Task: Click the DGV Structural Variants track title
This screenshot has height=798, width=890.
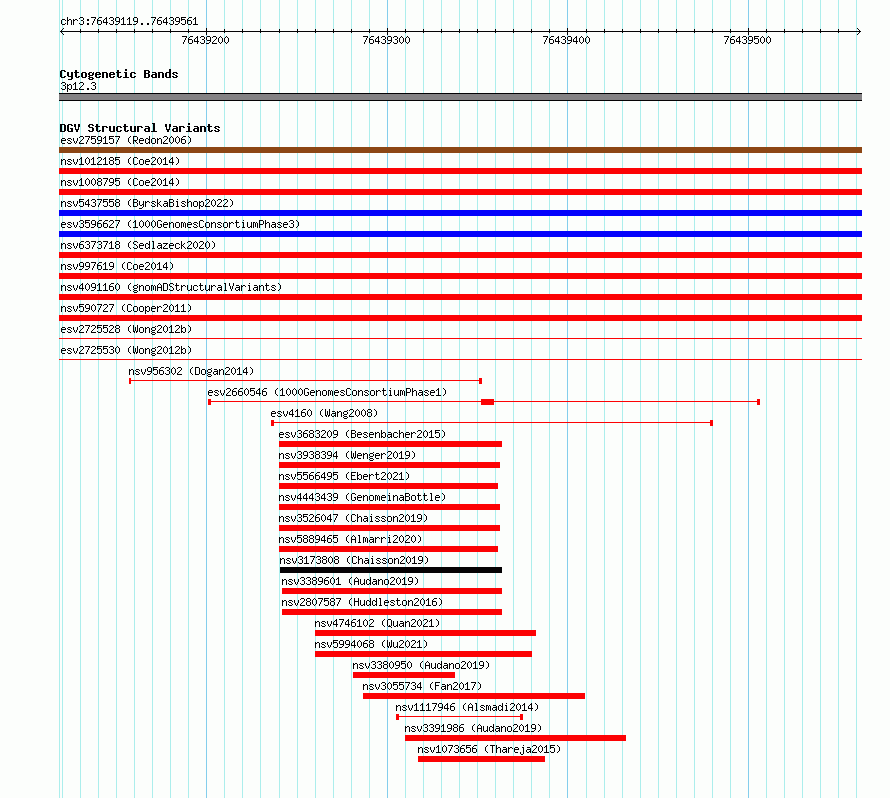Action: [140, 128]
